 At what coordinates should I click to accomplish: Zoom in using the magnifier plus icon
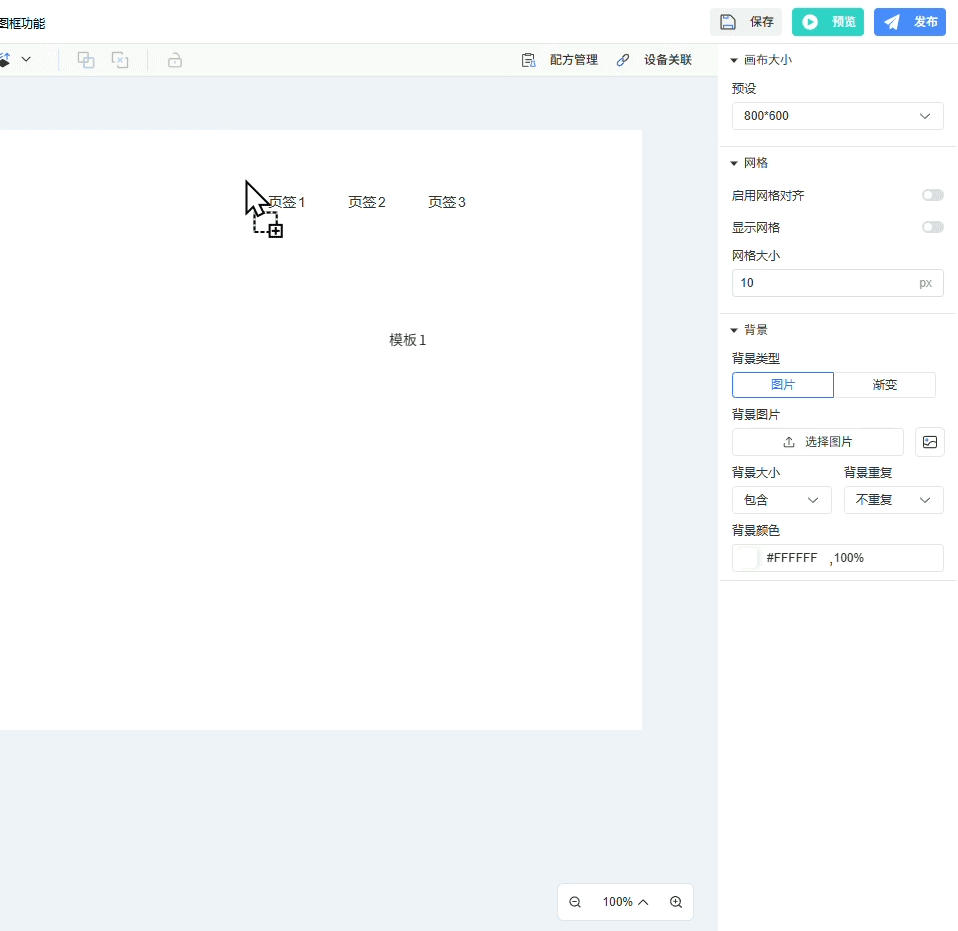pos(676,902)
